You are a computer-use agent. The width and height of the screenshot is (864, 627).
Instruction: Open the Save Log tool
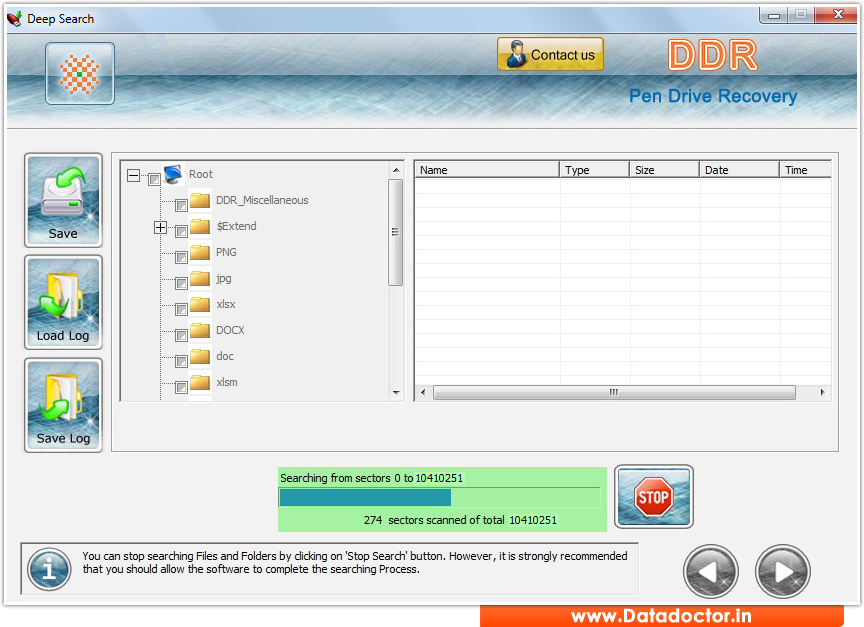(x=63, y=405)
